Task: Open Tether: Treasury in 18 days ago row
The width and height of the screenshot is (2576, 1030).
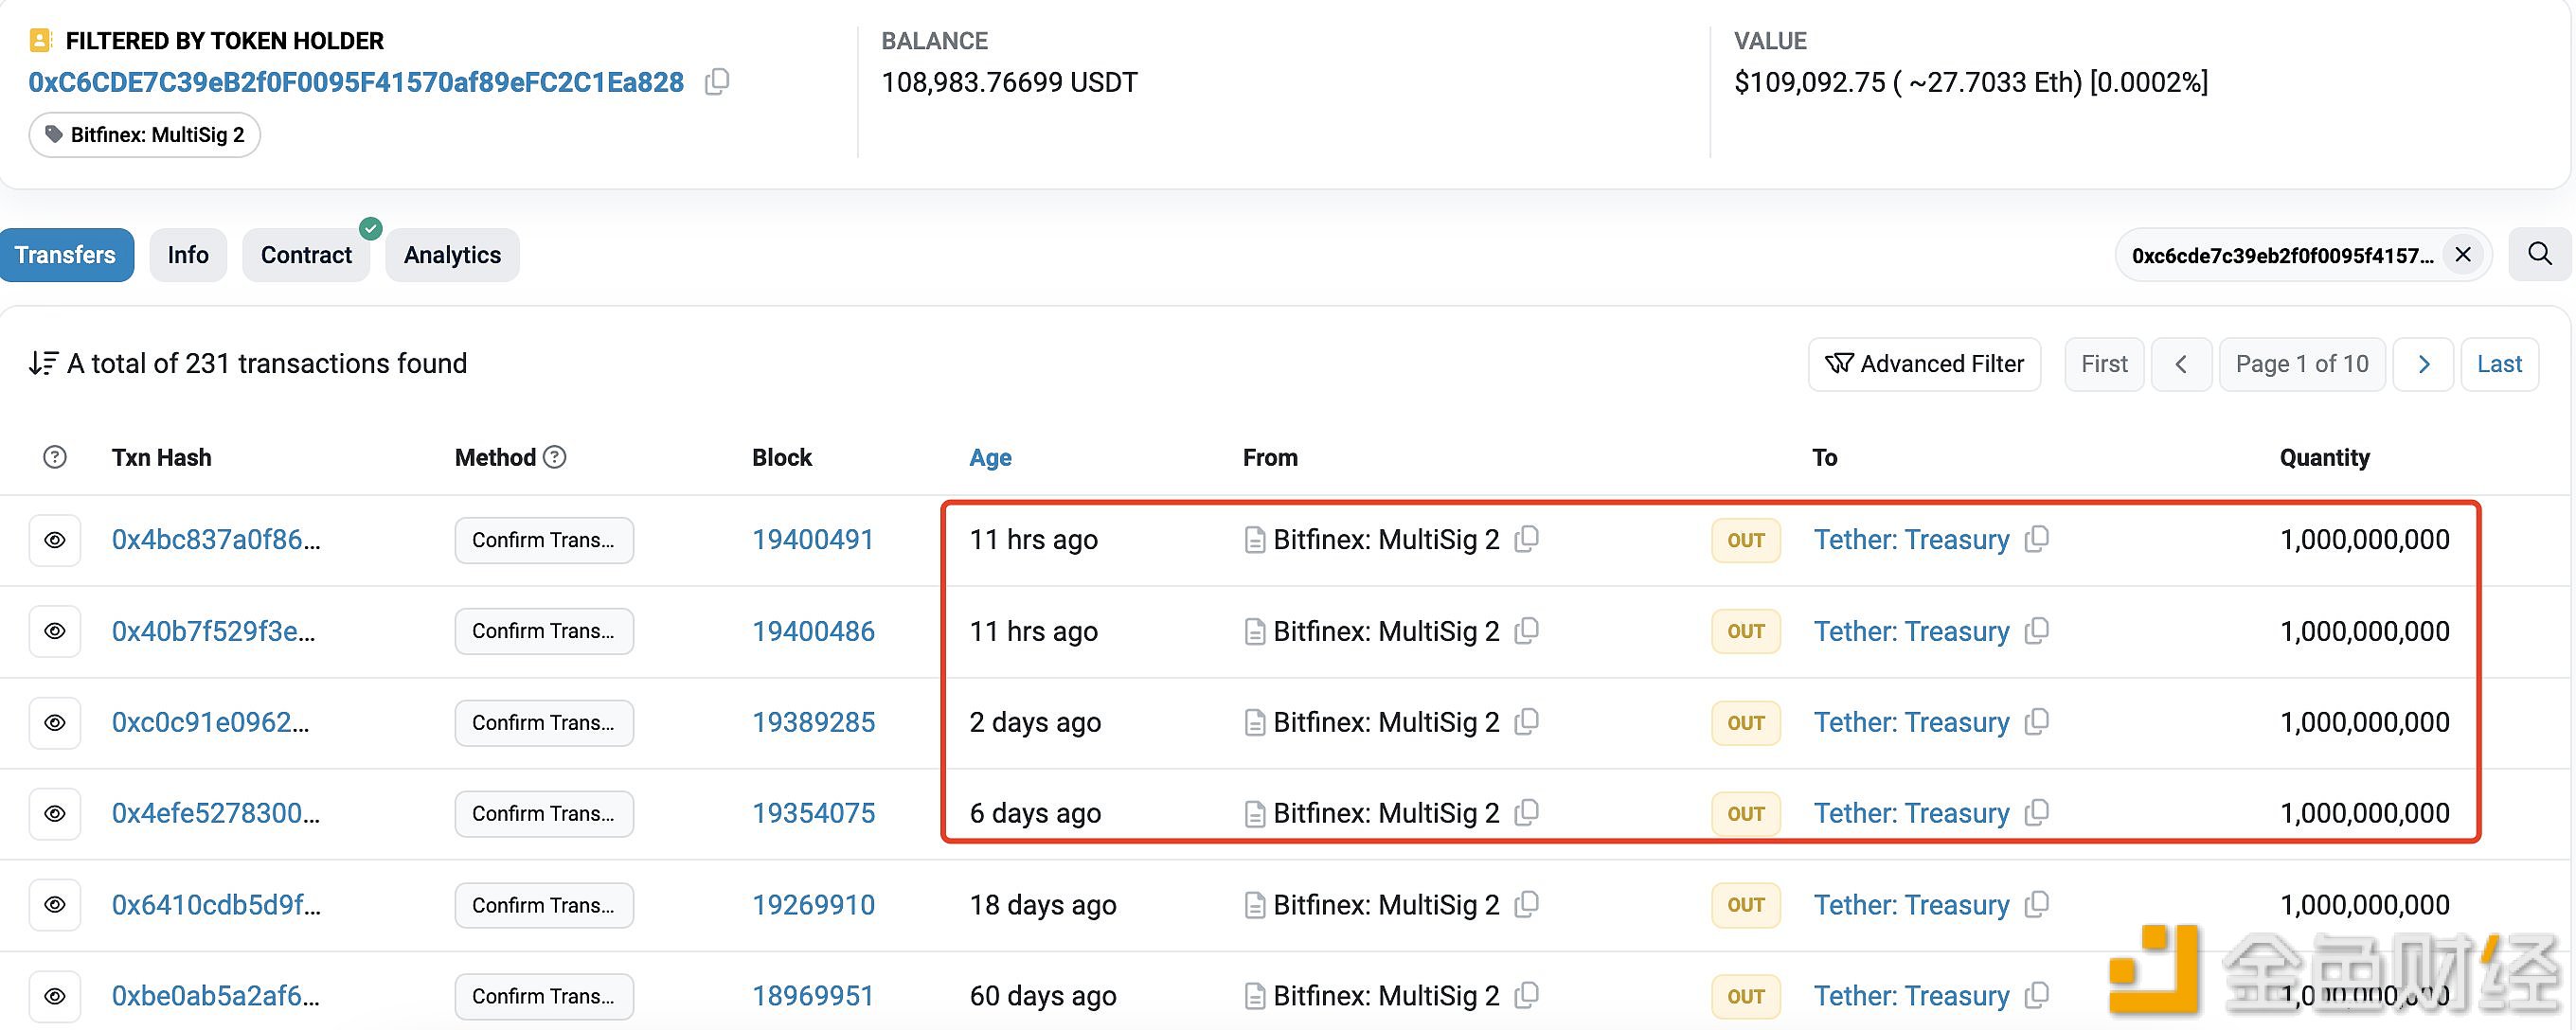Action: [1911, 905]
